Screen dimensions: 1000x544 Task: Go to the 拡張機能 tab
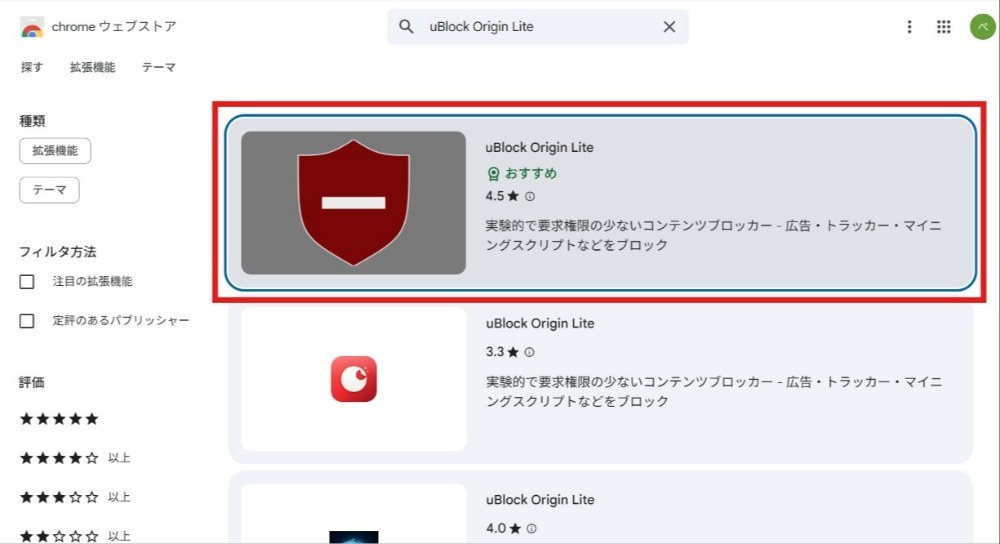[x=92, y=67]
